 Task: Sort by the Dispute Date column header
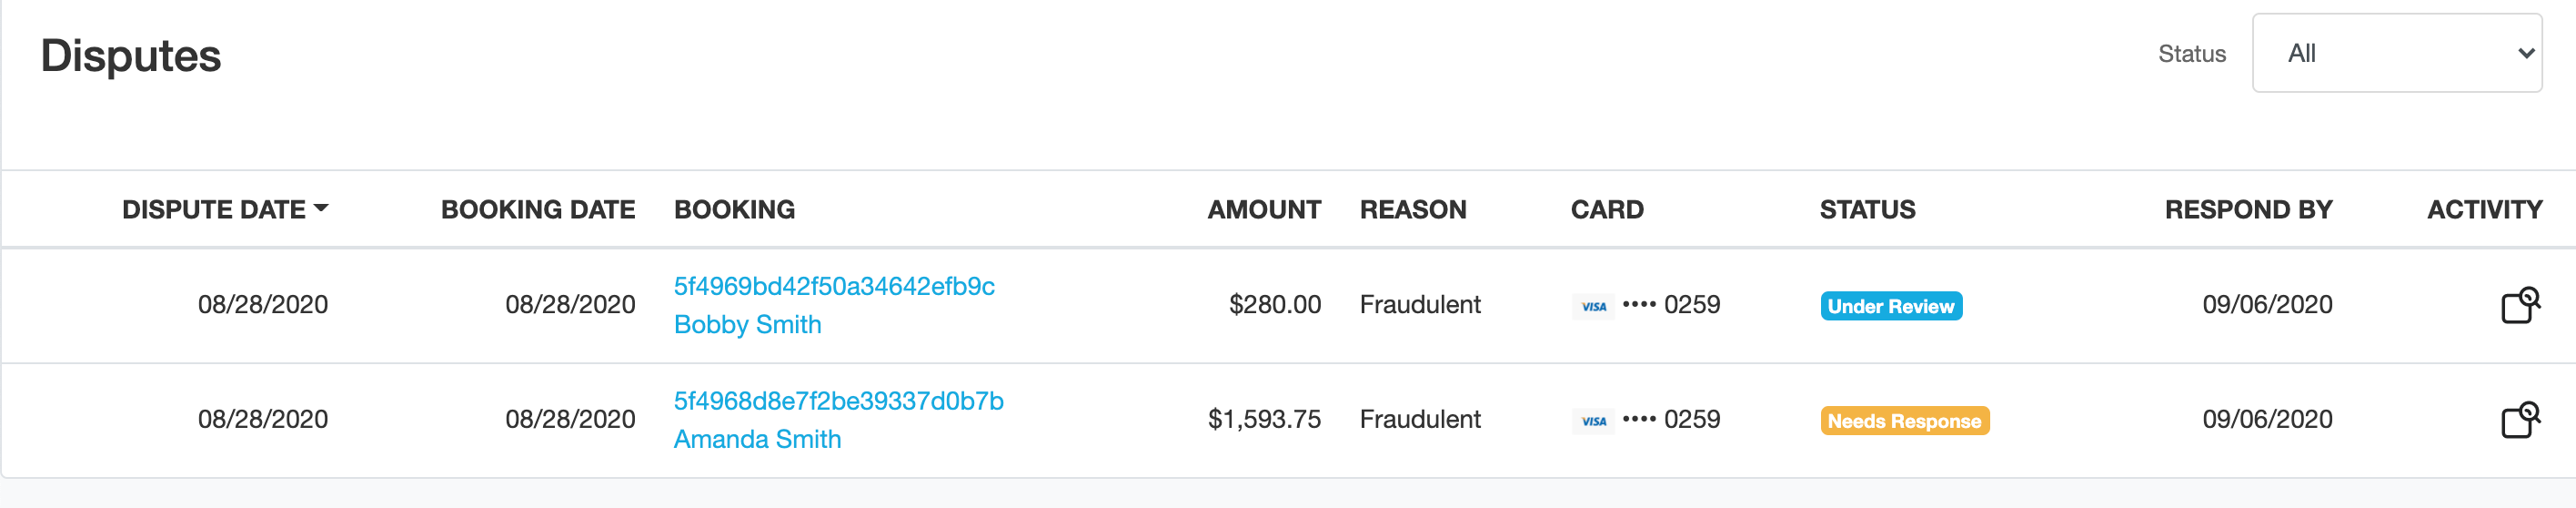[x=214, y=209]
